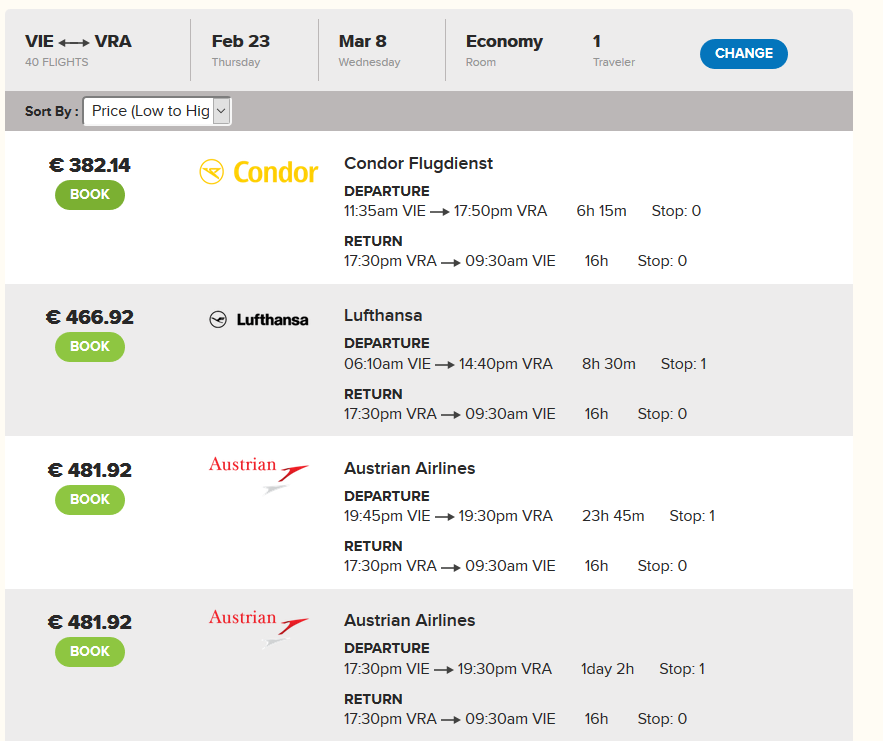Book the Condor flight for €382.14

point(90,195)
